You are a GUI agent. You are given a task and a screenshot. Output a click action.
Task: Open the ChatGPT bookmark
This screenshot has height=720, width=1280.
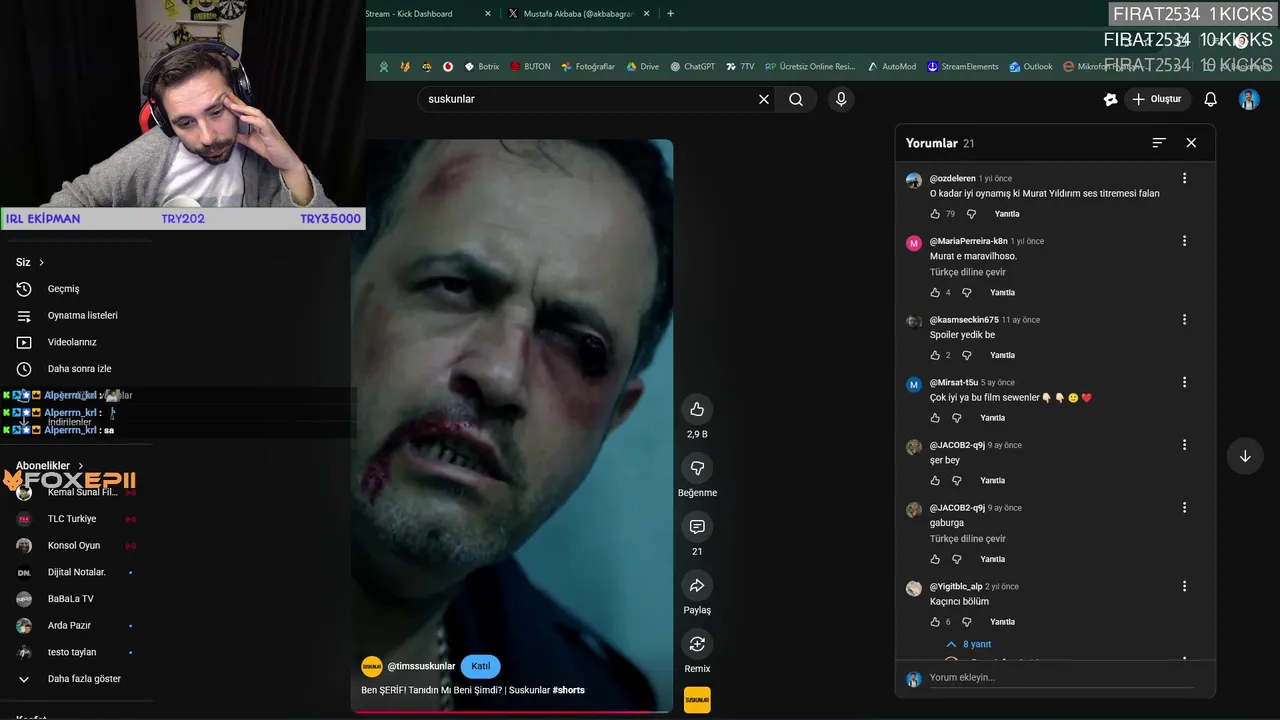(692, 67)
